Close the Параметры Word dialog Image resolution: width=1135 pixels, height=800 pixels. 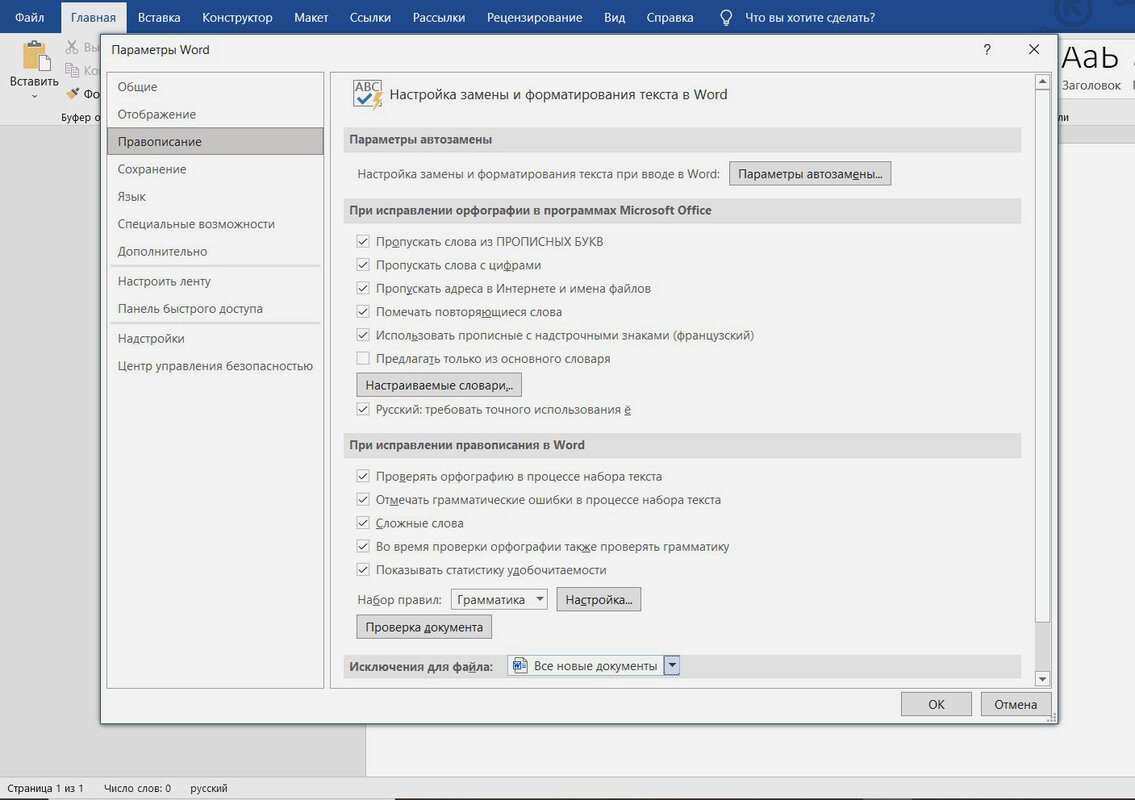1034,49
